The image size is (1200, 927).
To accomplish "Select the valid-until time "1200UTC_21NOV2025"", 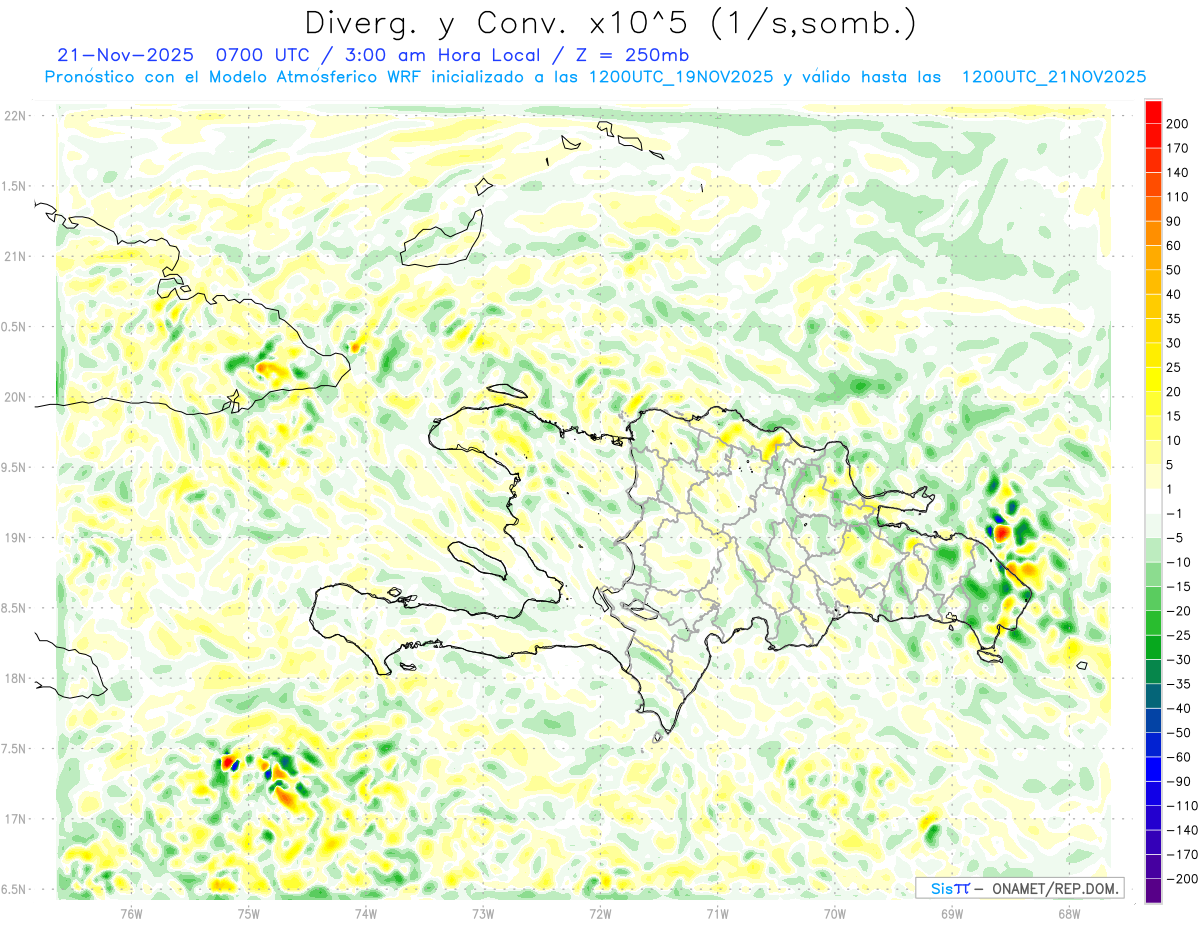I will click(x=1053, y=77).
